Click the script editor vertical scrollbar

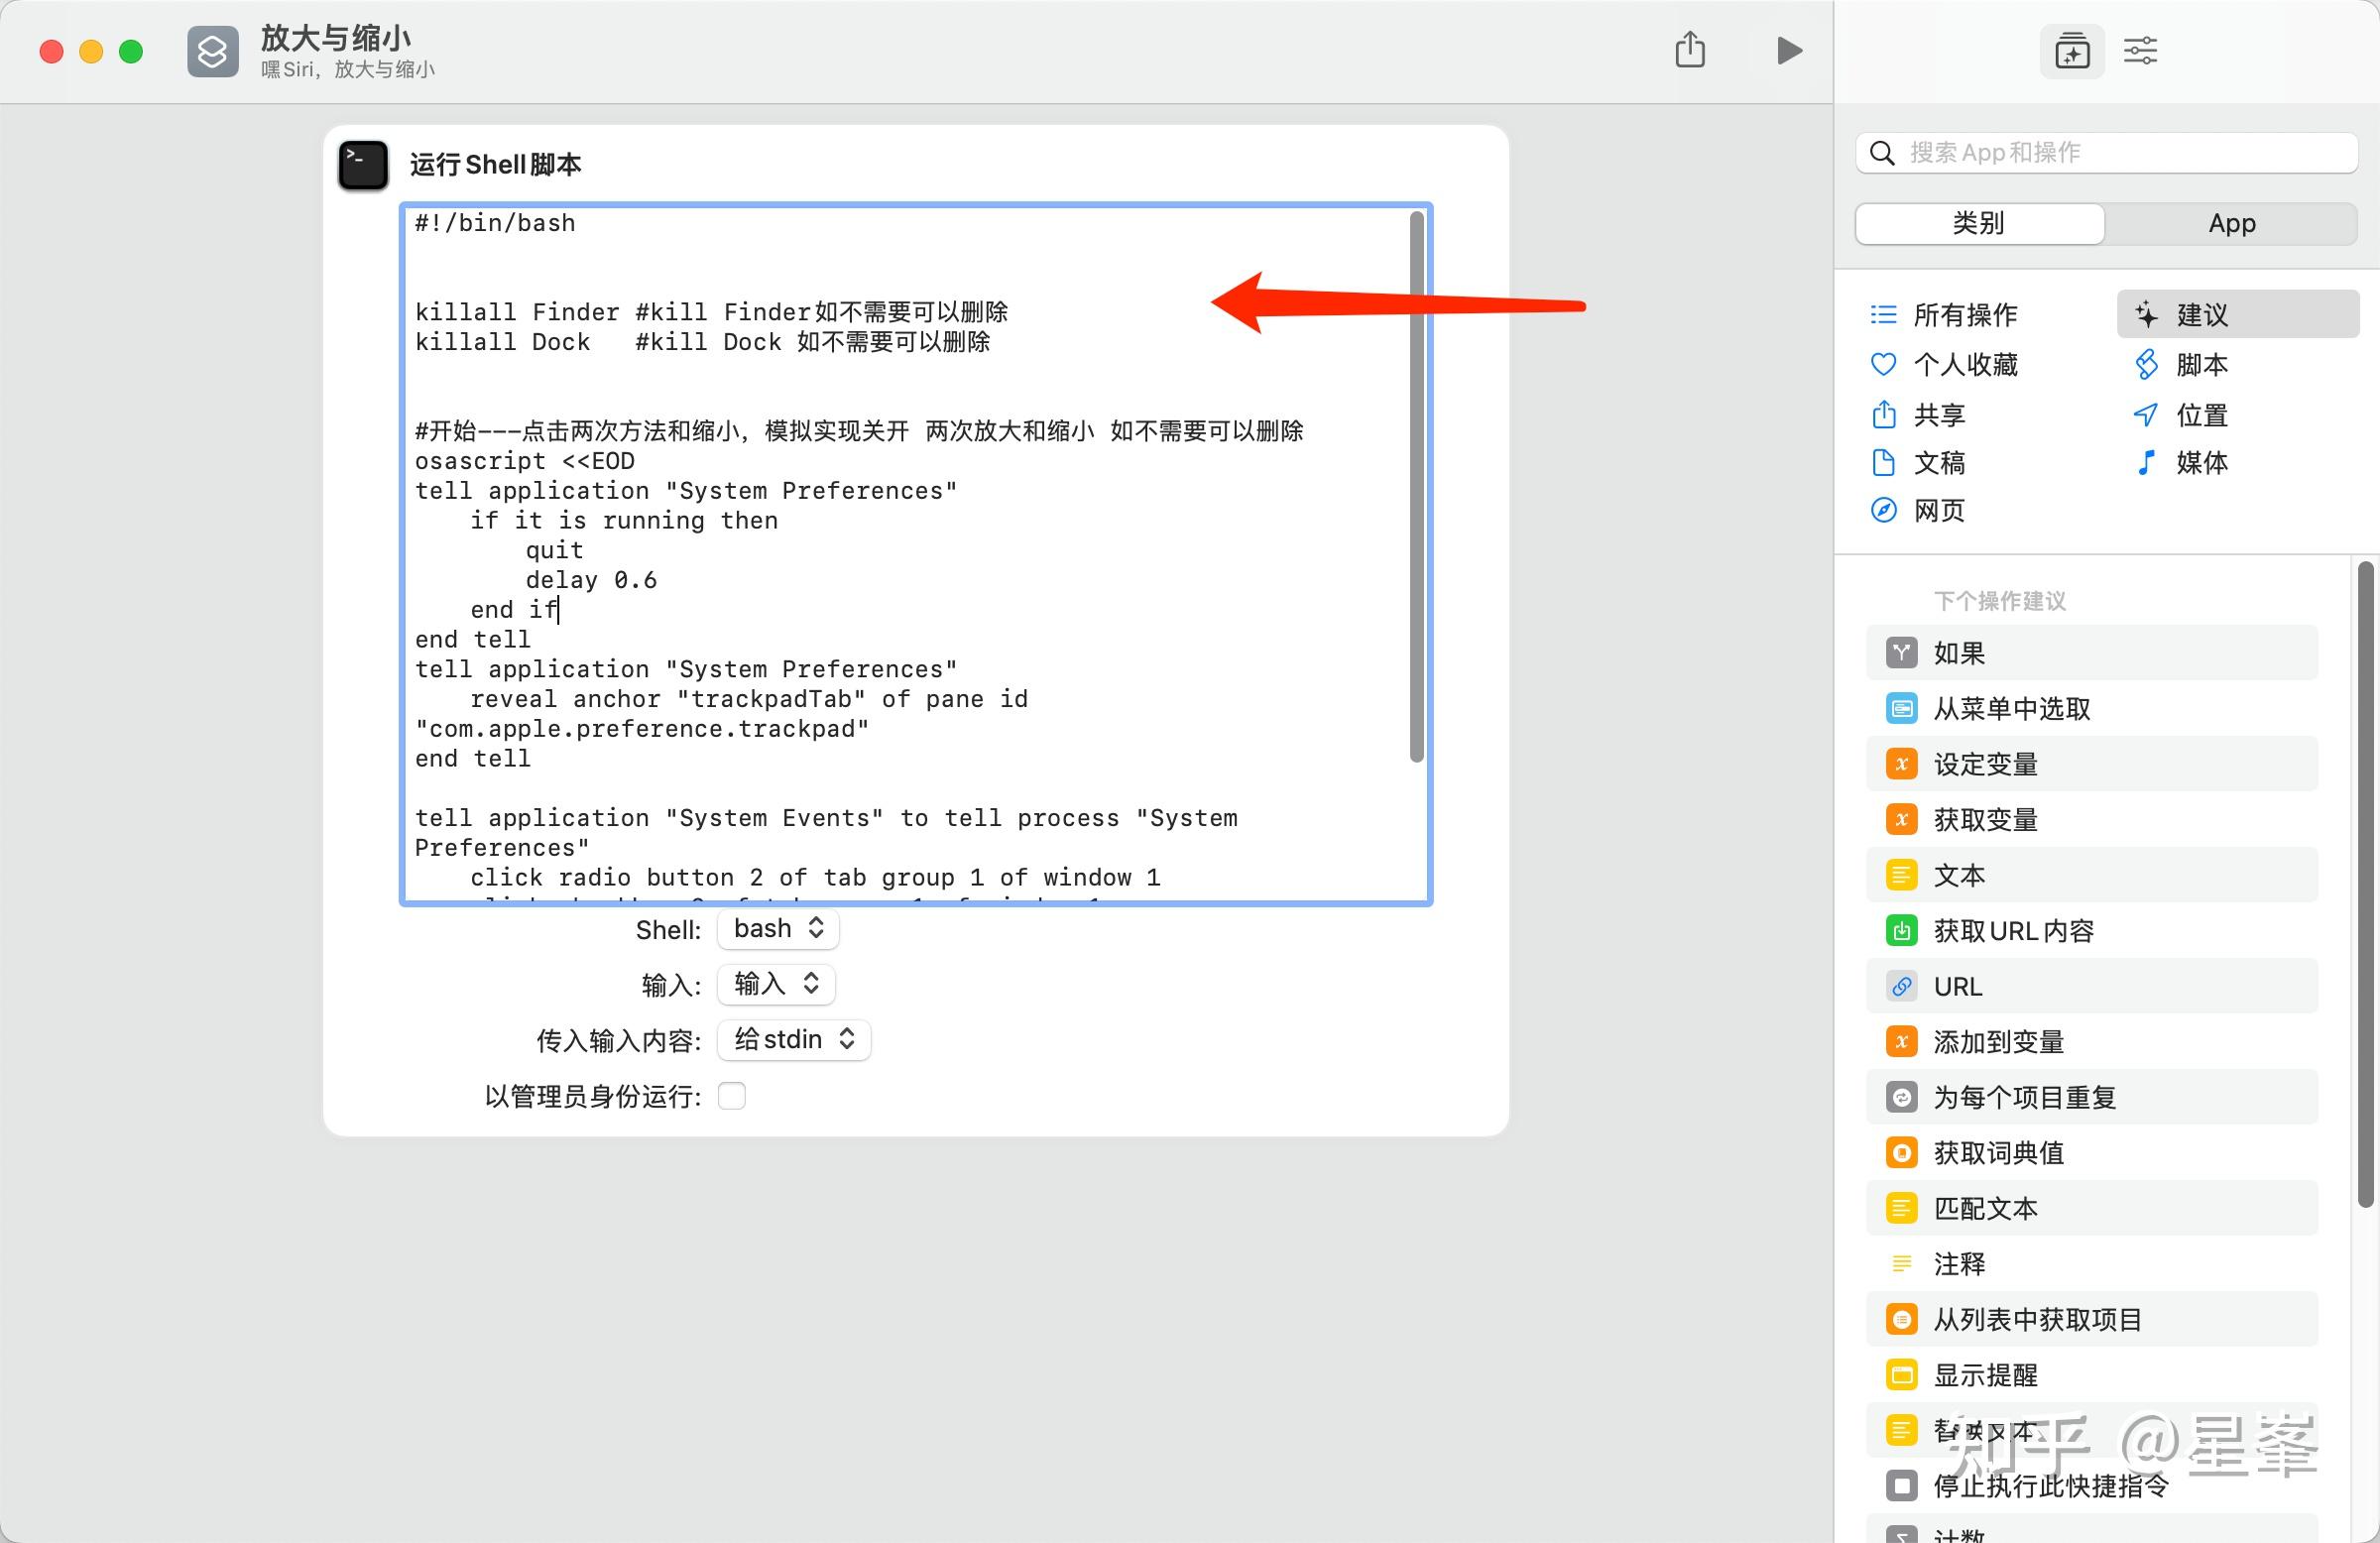[x=1416, y=487]
